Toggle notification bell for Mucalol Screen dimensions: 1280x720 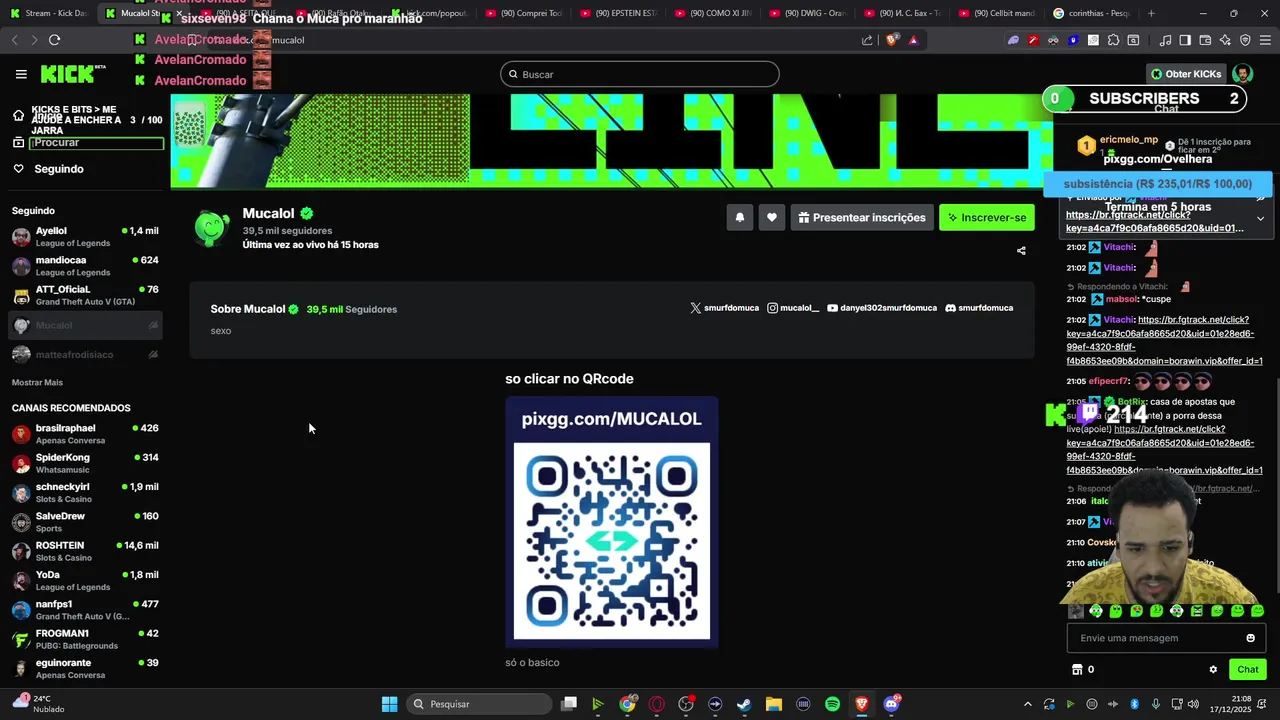(740, 217)
